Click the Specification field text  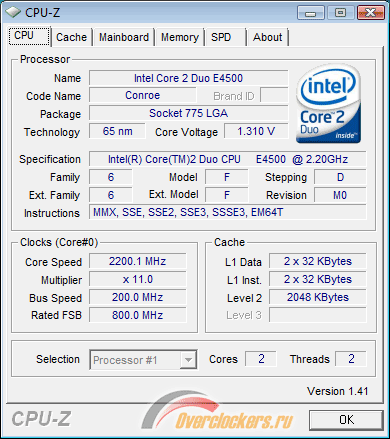[228, 159]
